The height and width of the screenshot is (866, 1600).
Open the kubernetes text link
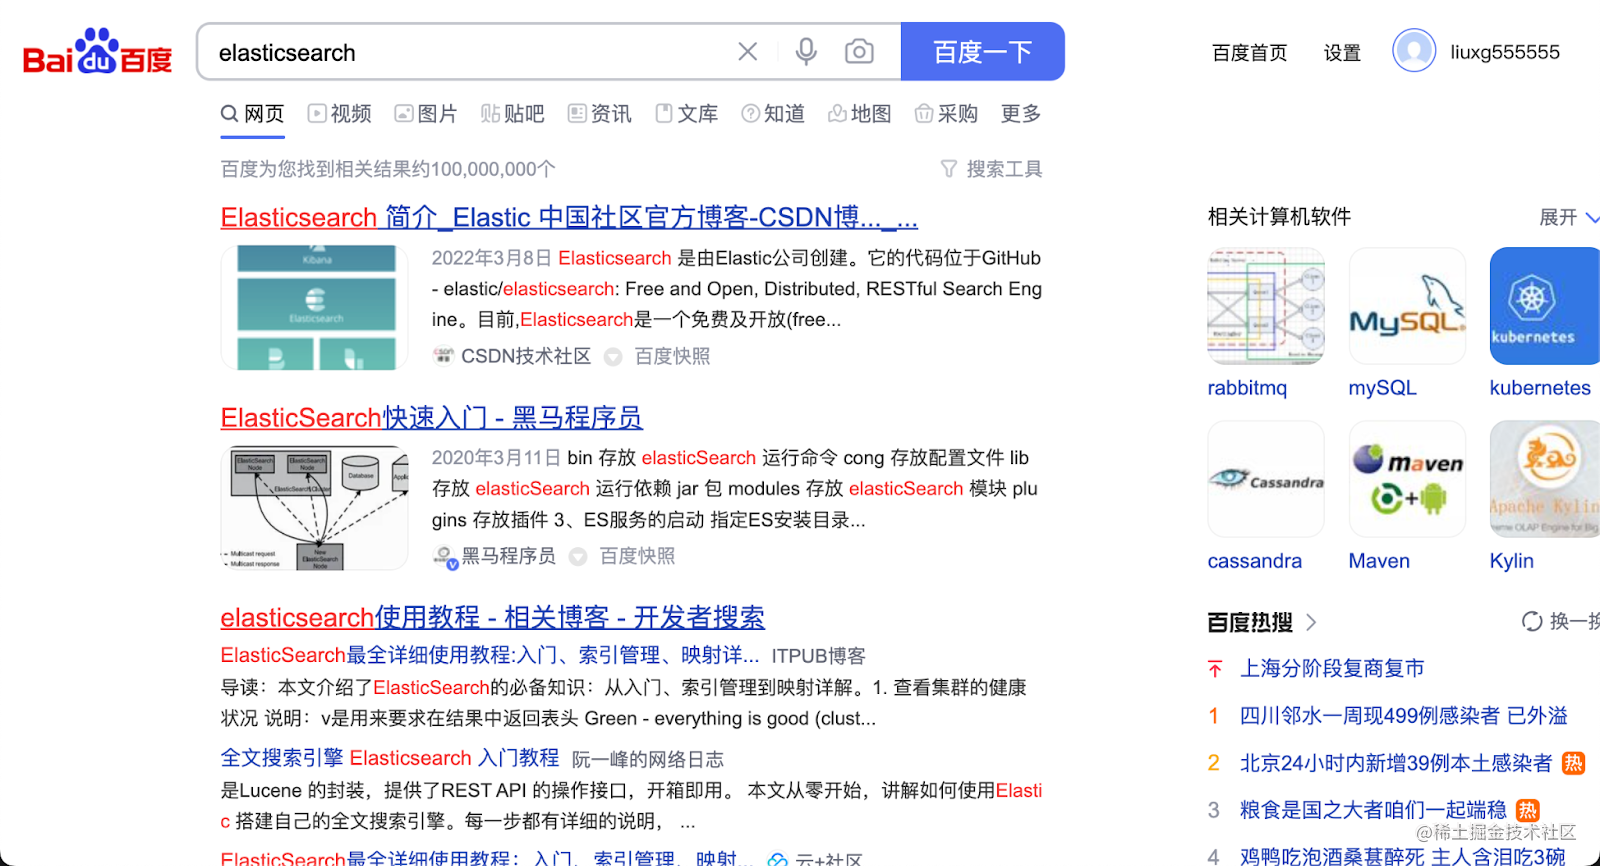1540,388
